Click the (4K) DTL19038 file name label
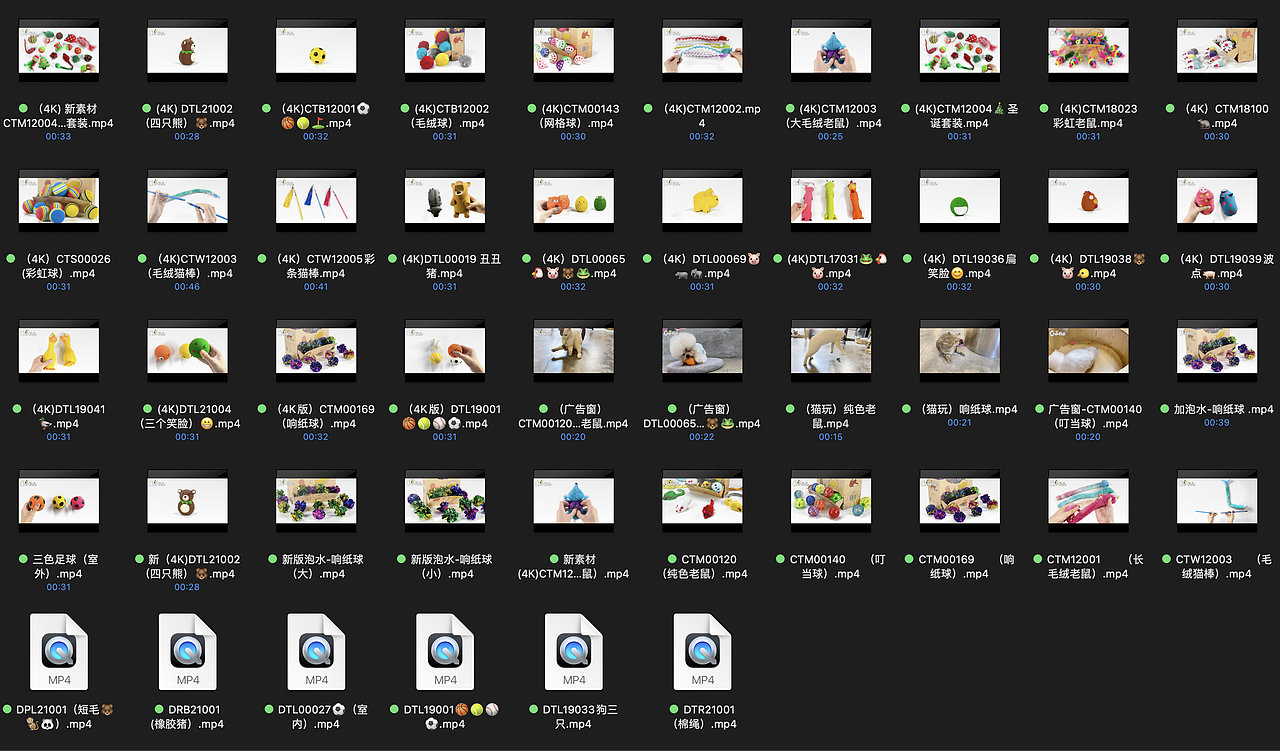 pyautogui.click(x=1088, y=266)
